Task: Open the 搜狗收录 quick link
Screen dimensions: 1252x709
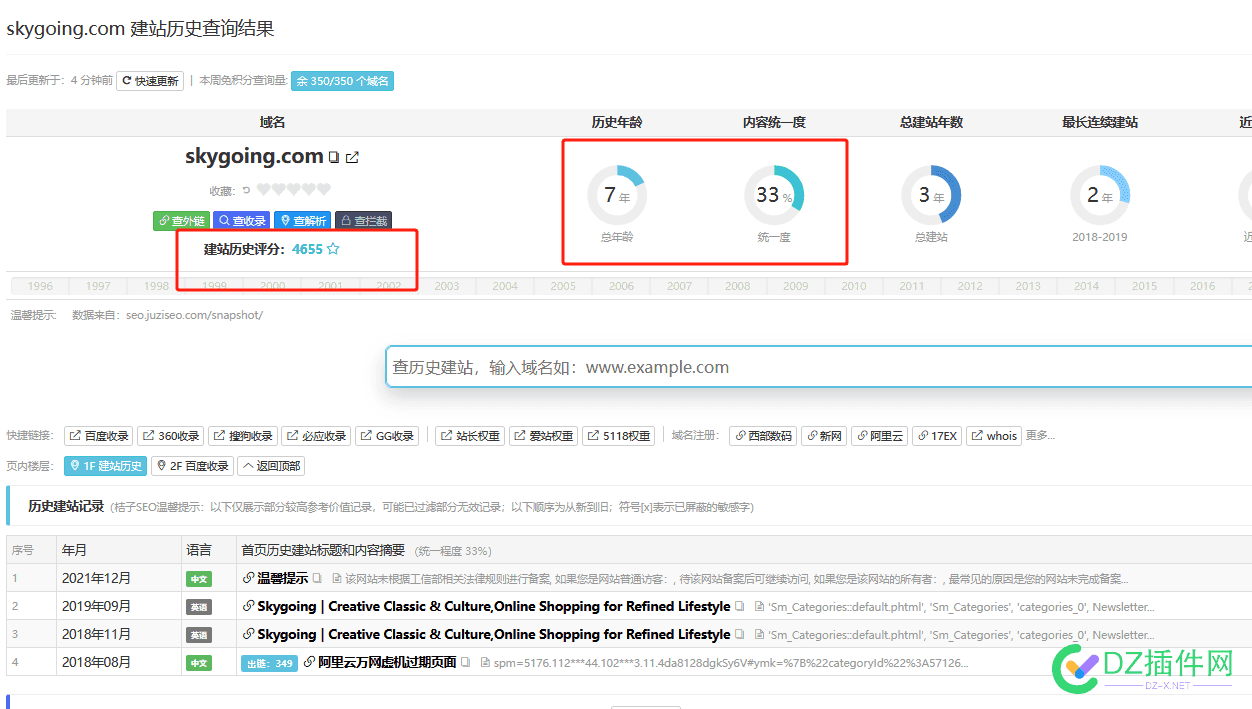Action: (x=242, y=436)
